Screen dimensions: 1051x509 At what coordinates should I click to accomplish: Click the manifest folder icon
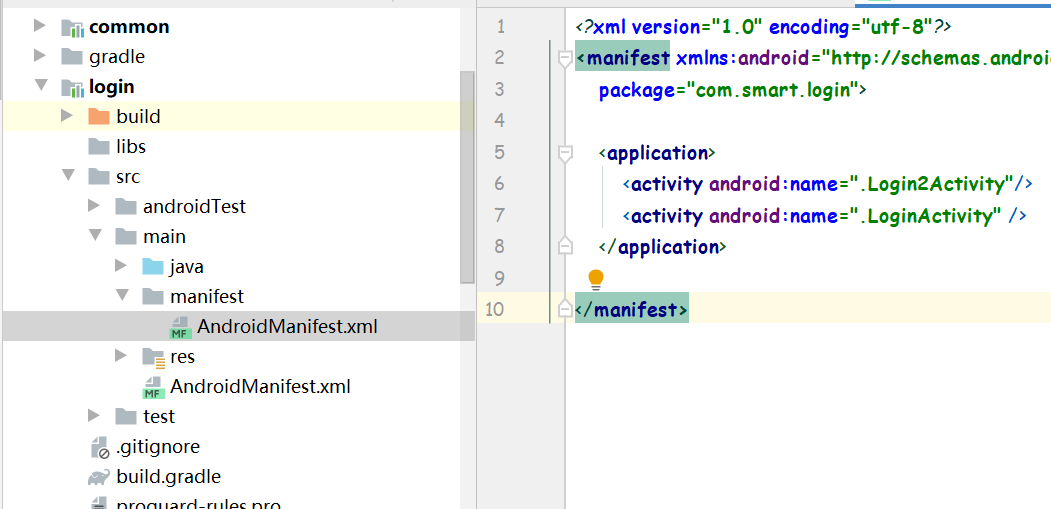[153, 296]
